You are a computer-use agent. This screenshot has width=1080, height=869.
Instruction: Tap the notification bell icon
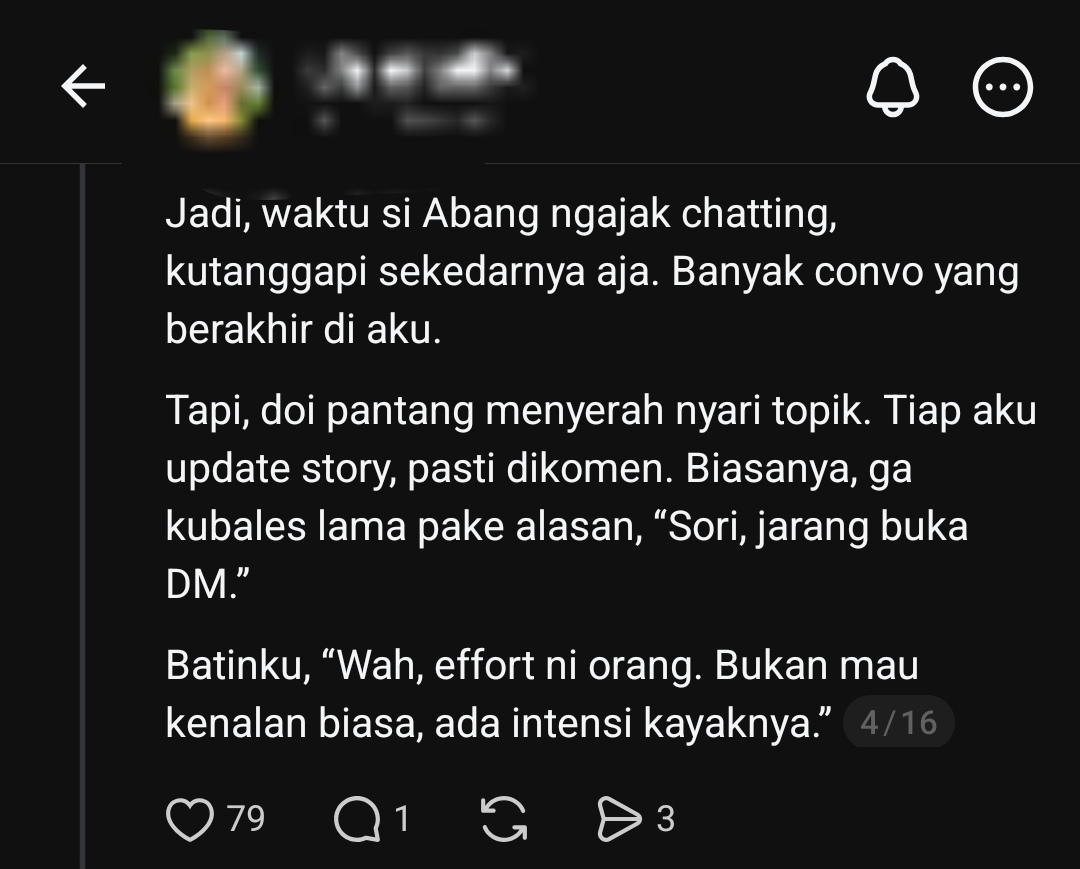[x=892, y=87]
